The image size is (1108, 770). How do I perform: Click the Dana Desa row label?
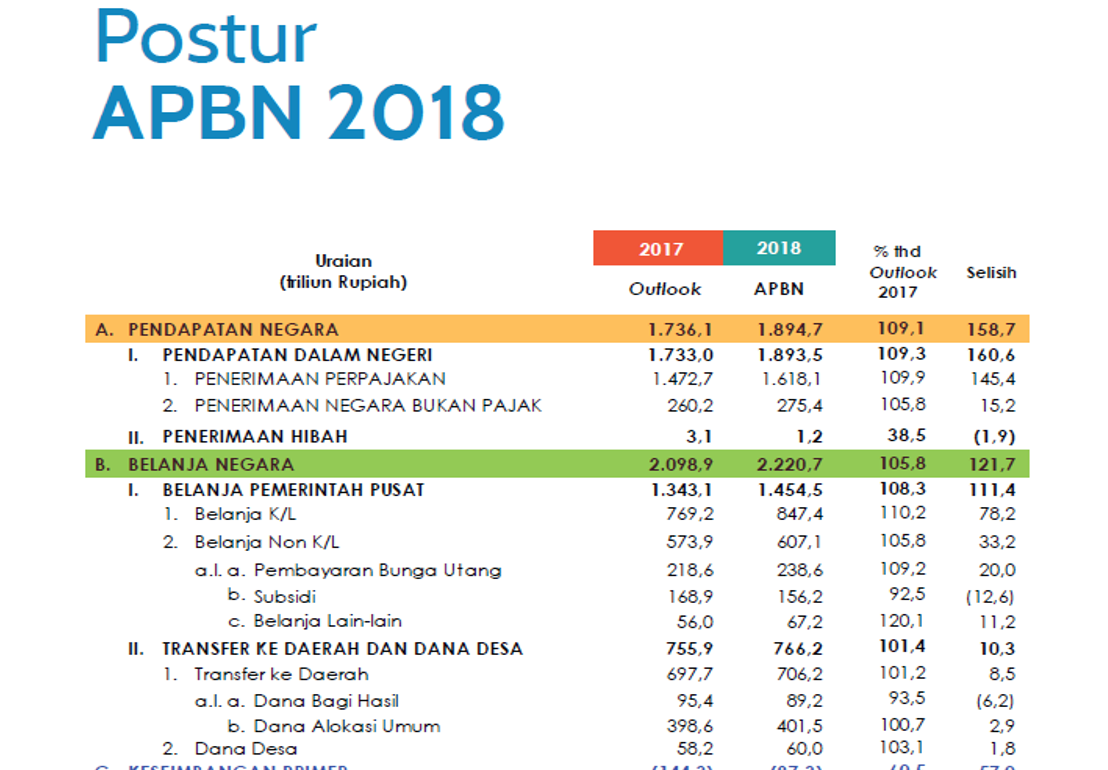pos(246,749)
